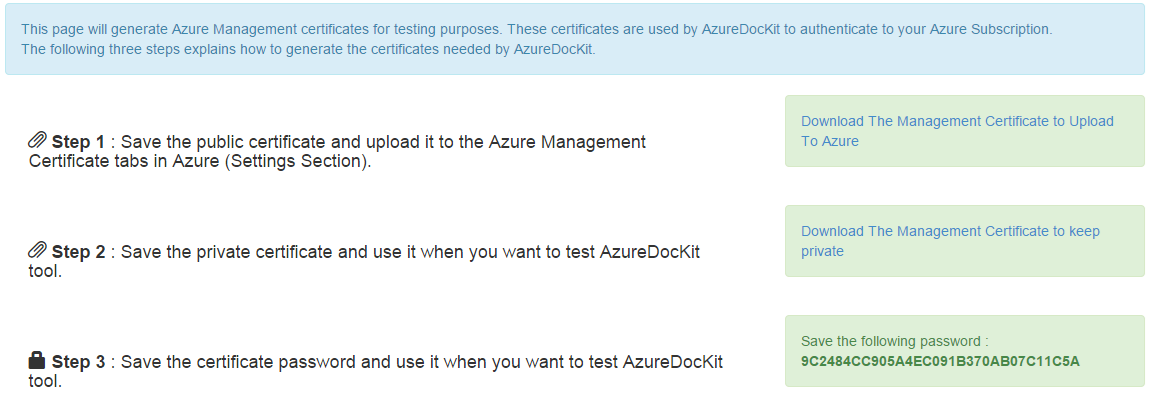1149x407 pixels.
Task: Click the bold Step 3 heading
Action: [79, 362]
